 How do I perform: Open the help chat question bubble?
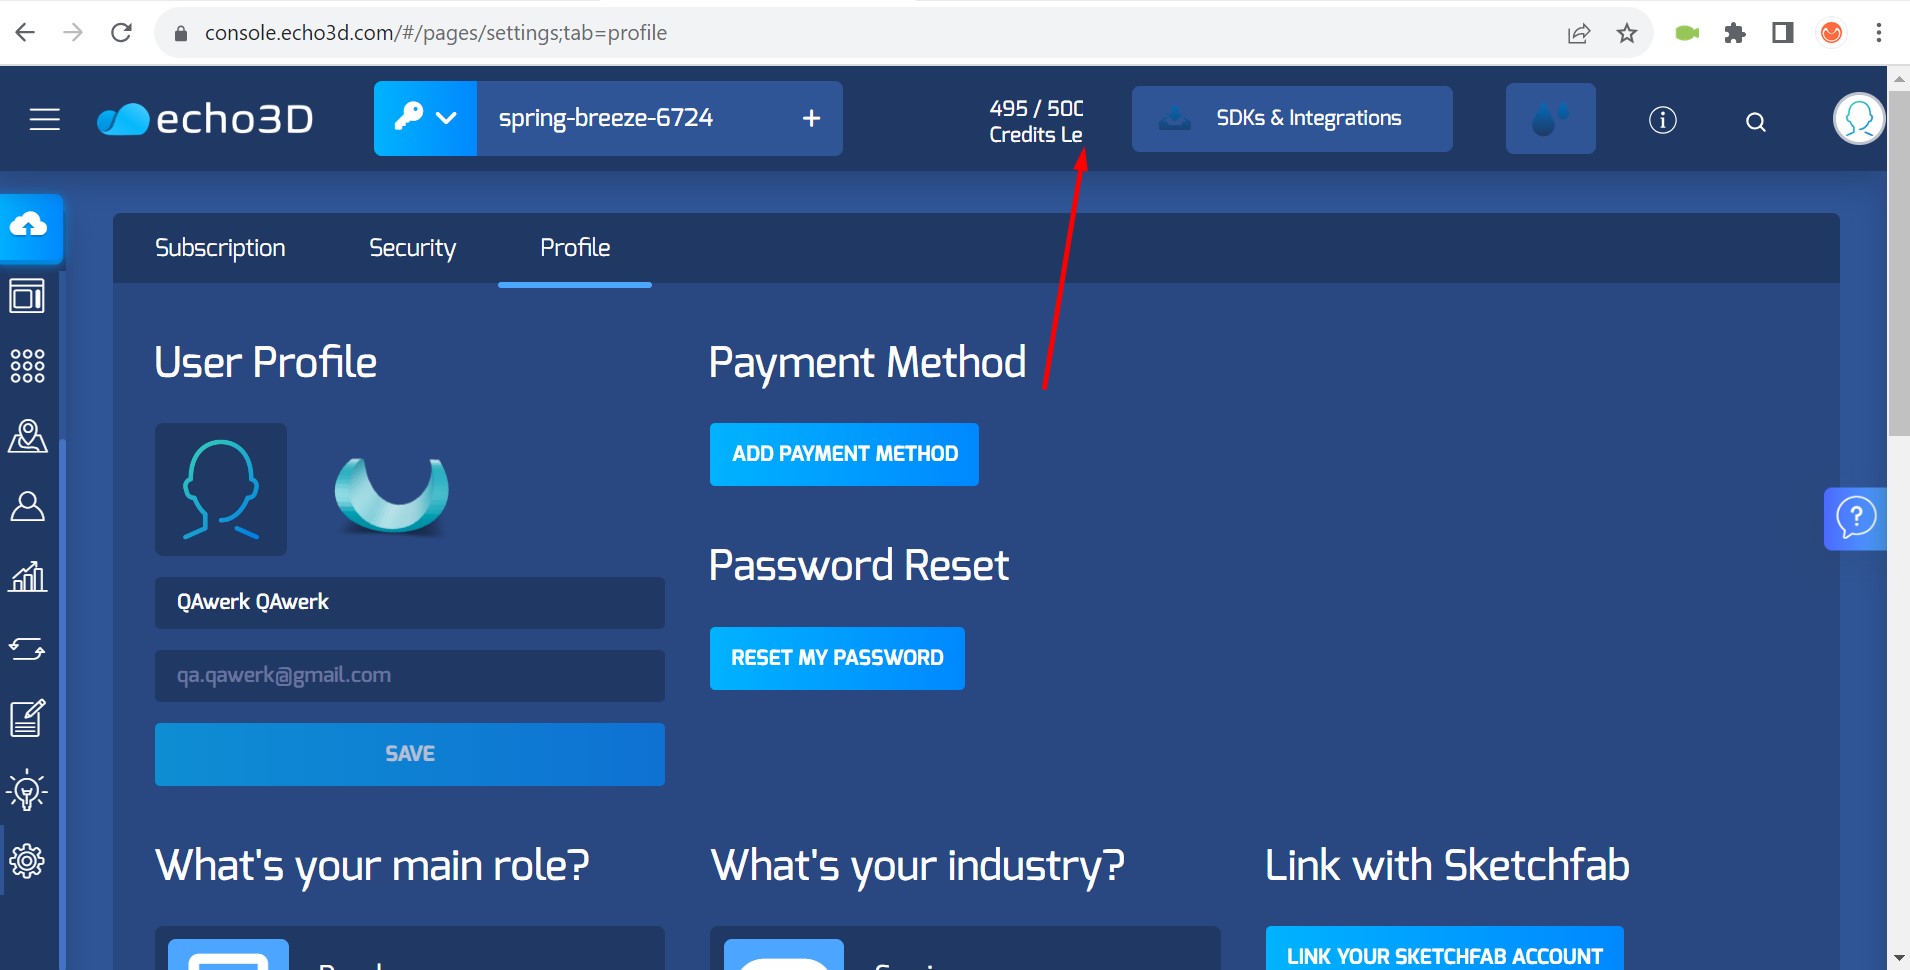[1855, 518]
